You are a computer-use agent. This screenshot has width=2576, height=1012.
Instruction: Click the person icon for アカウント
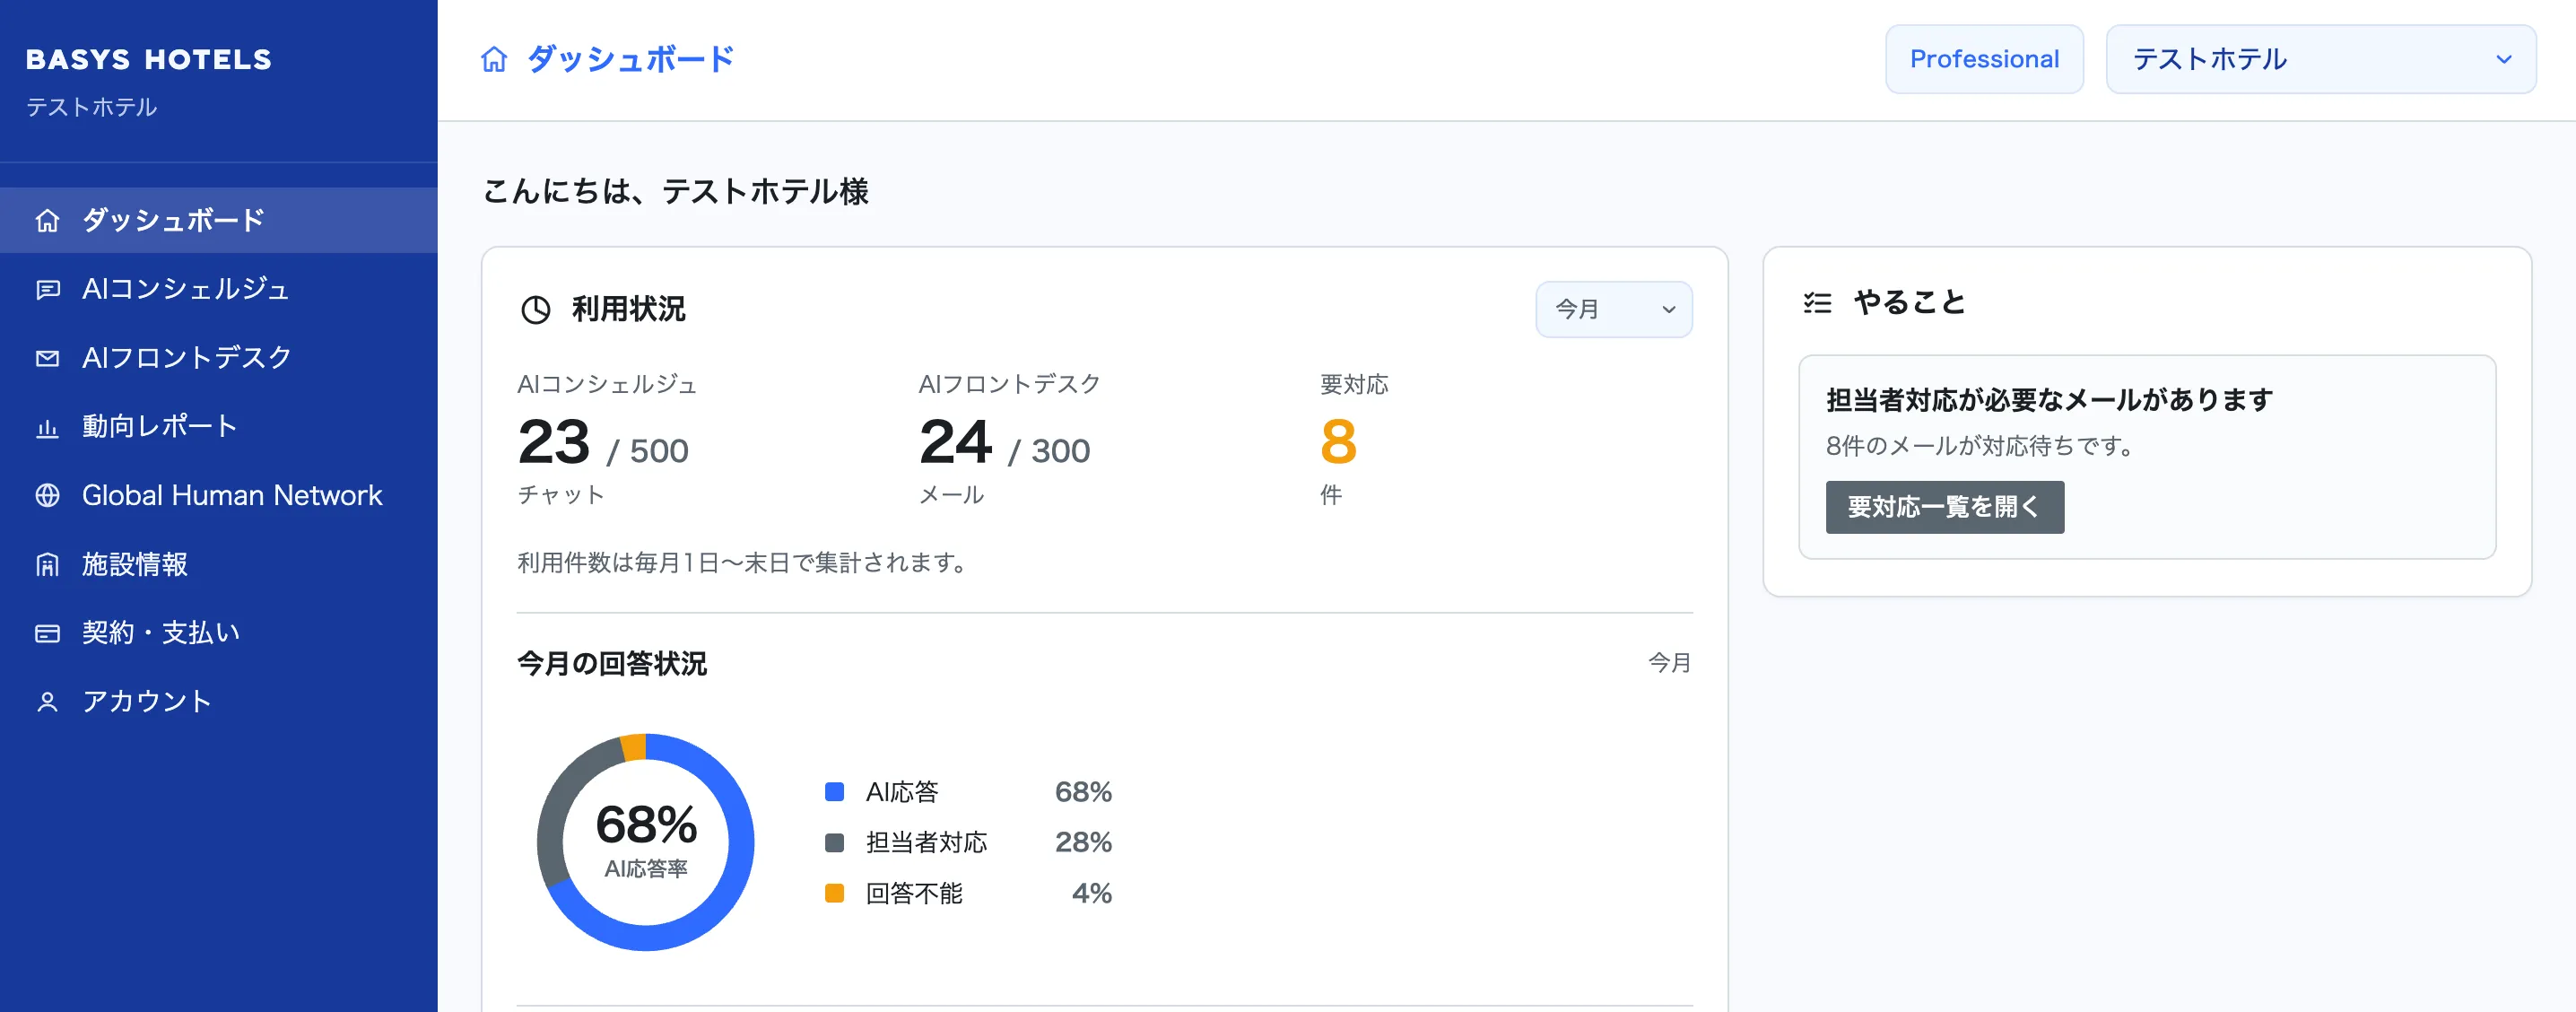point(47,702)
